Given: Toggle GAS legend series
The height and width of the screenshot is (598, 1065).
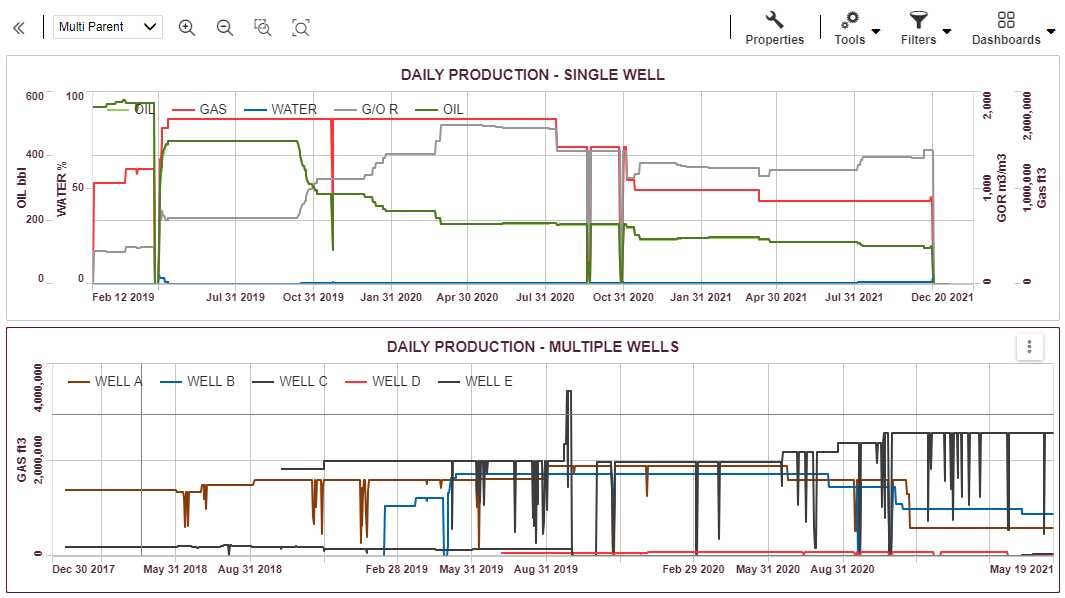Looking at the screenshot, I should tap(199, 109).
